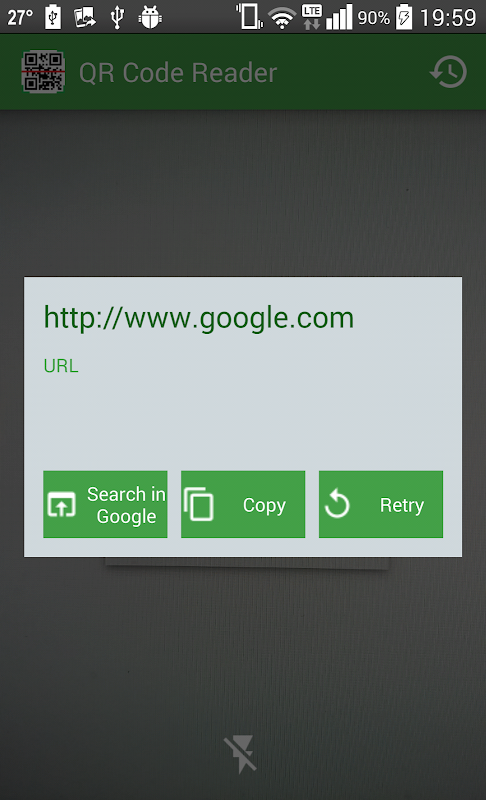Tap the 19:59 clock in status bar
486x800 pixels.
pos(448,18)
